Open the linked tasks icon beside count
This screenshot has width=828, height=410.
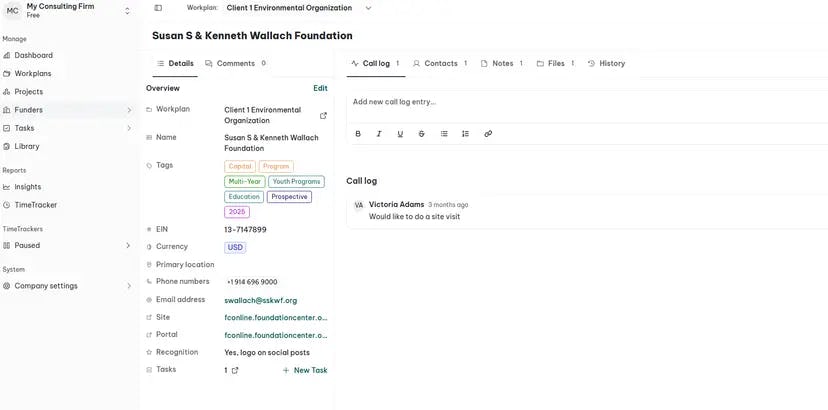(x=235, y=370)
